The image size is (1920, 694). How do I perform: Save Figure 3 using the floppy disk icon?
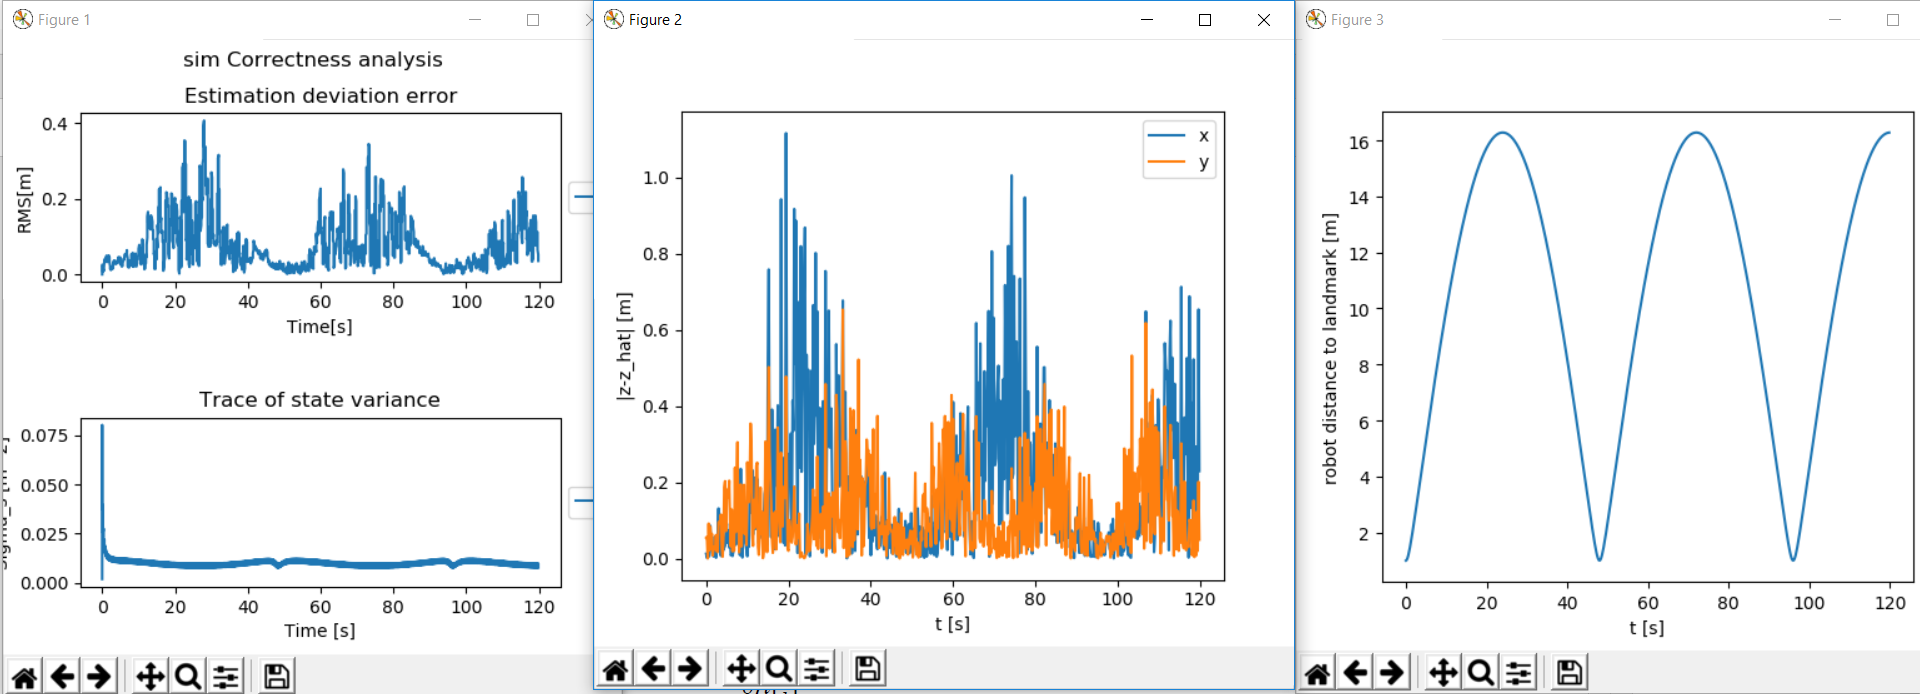pyautogui.click(x=1569, y=673)
